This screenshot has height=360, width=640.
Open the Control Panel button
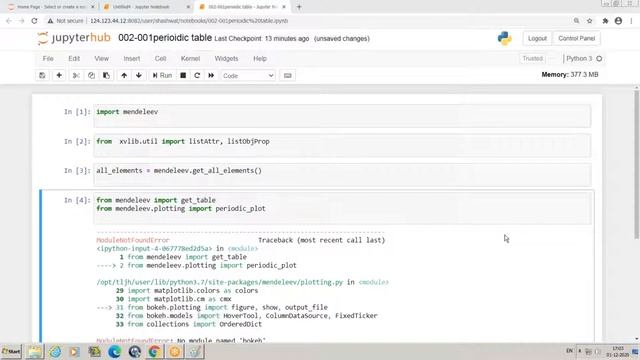pyautogui.click(x=576, y=38)
